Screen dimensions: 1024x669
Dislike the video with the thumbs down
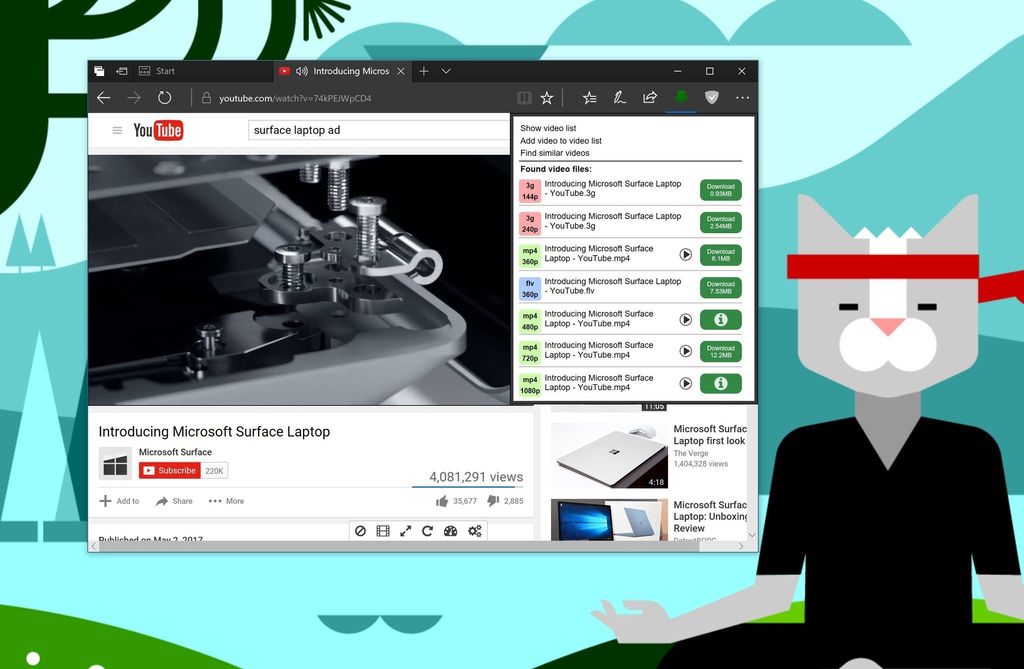(493, 501)
